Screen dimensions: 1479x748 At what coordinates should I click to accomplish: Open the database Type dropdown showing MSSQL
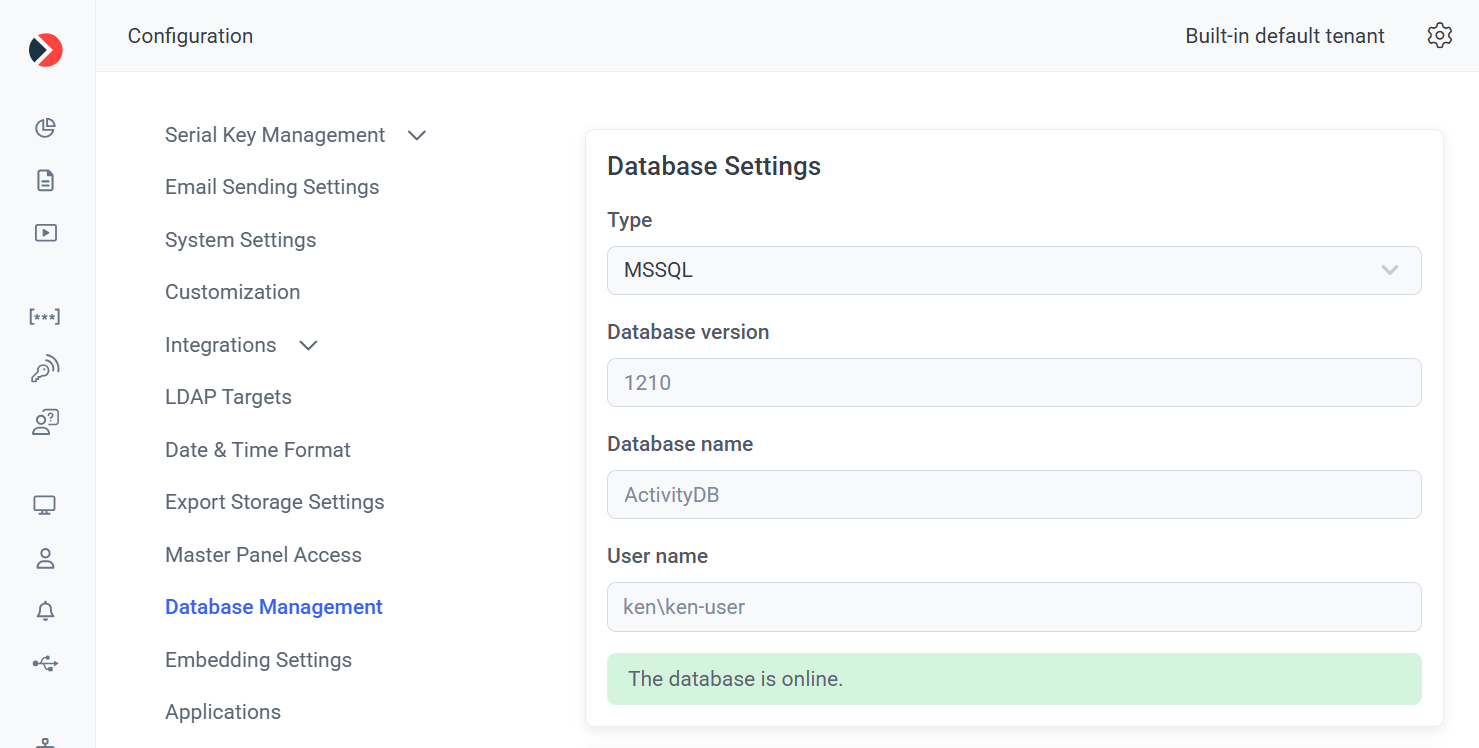pos(1013,270)
